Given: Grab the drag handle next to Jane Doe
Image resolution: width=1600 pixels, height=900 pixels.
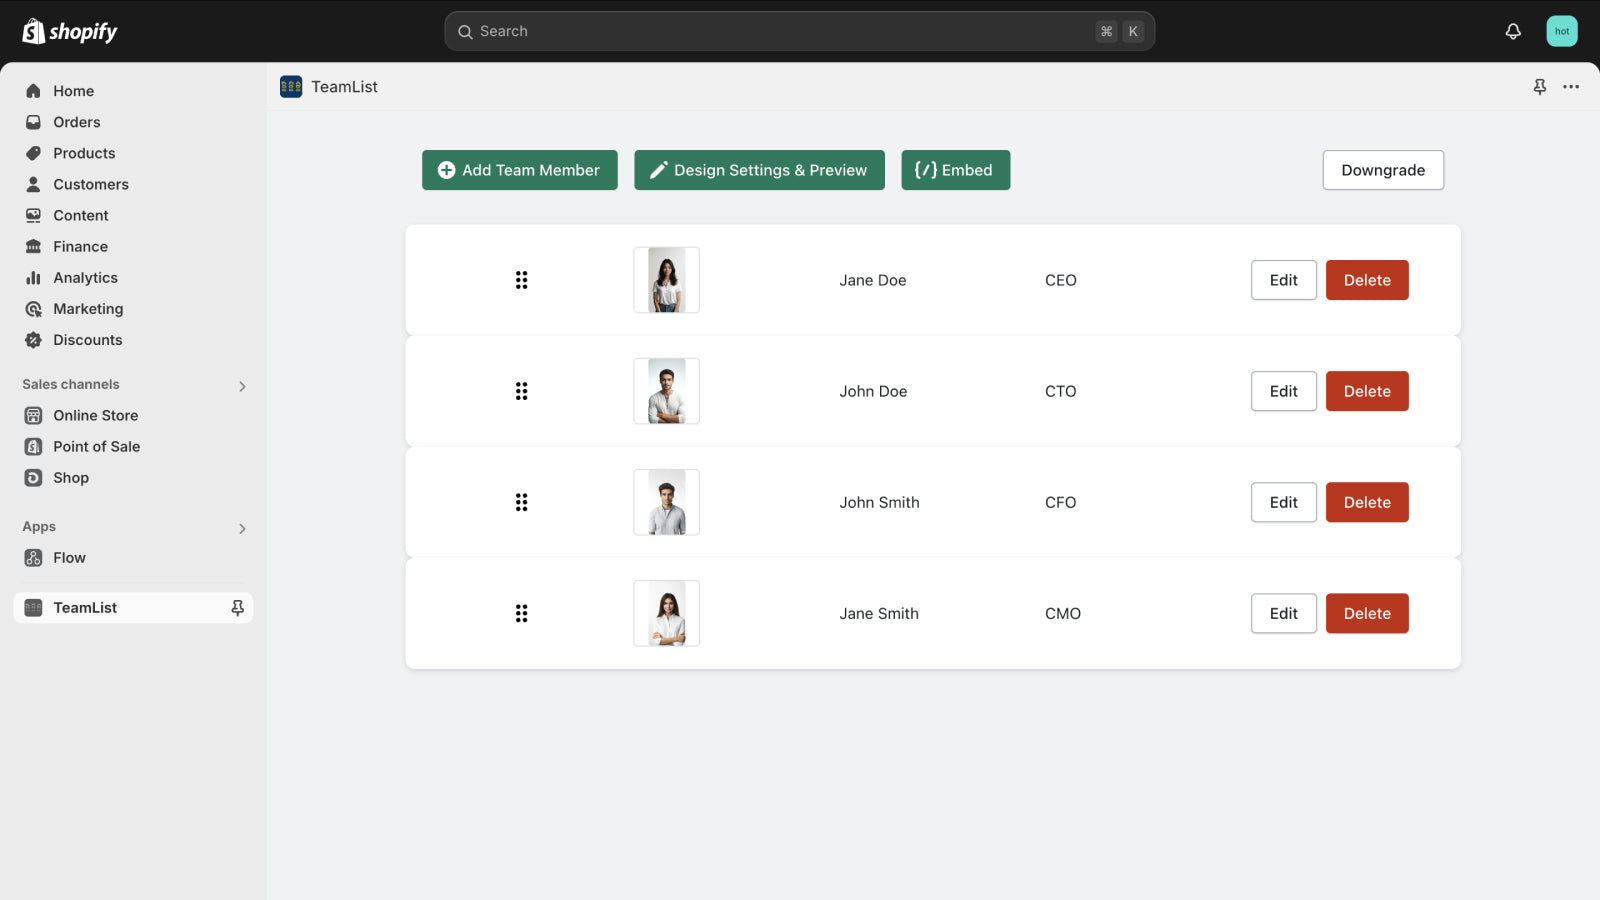Looking at the screenshot, I should pyautogui.click(x=521, y=280).
